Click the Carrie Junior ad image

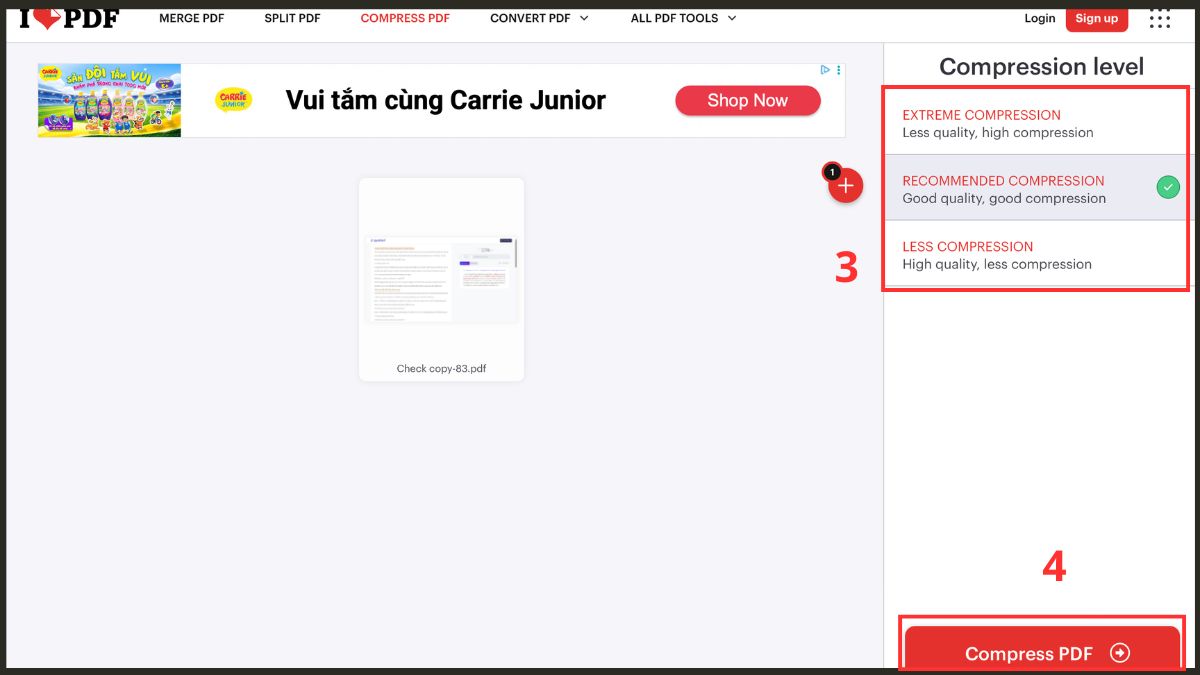[x=110, y=100]
